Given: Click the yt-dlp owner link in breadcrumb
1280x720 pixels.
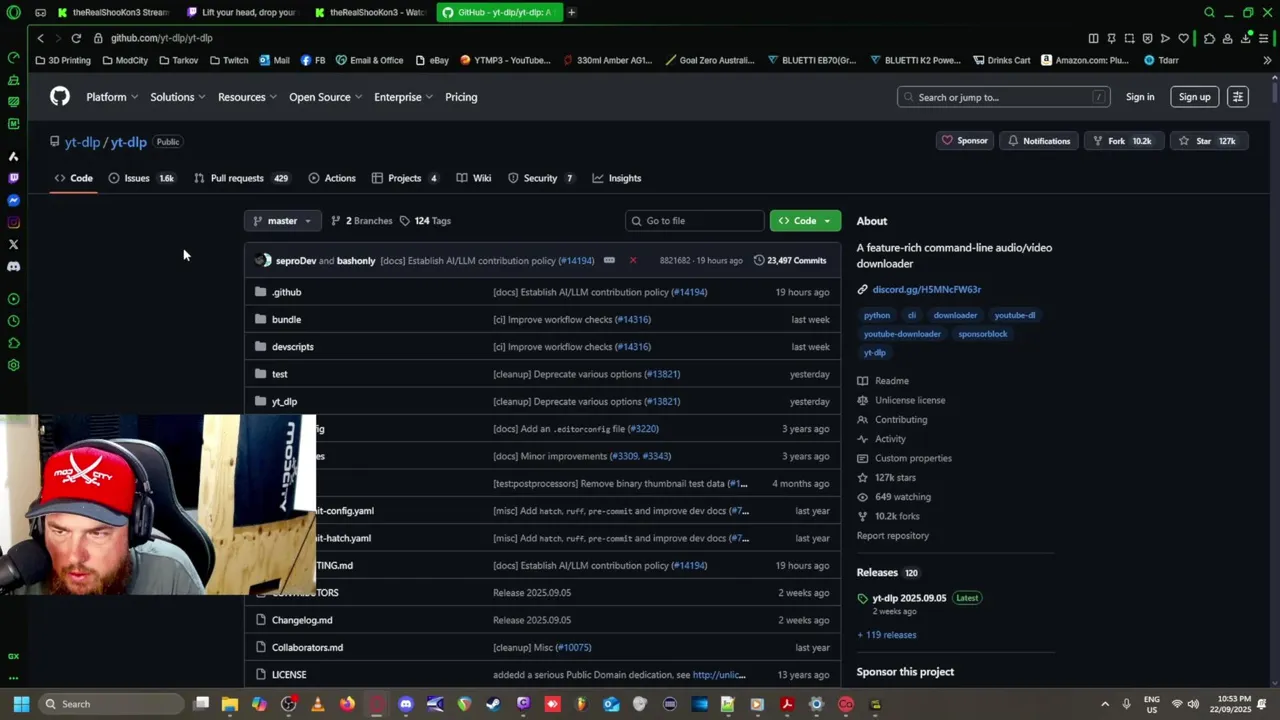Looking at the screenshot, I should (82, 142).
